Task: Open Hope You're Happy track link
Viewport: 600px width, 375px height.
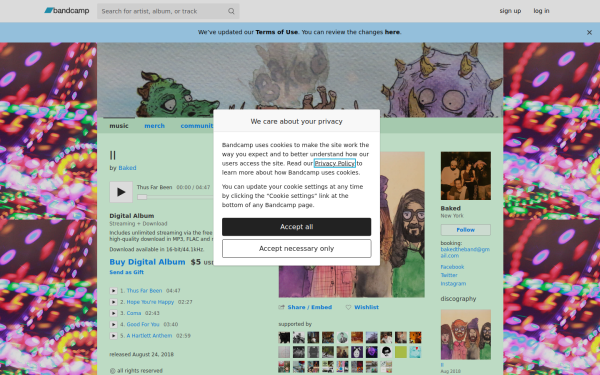Action: (150, 302)
